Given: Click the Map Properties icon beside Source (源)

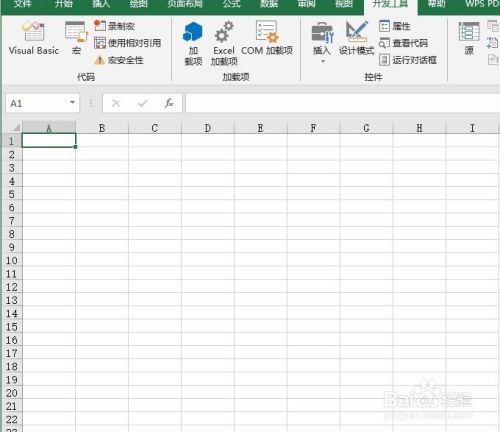Looking at the screenshot, I should tap(493, 26).
